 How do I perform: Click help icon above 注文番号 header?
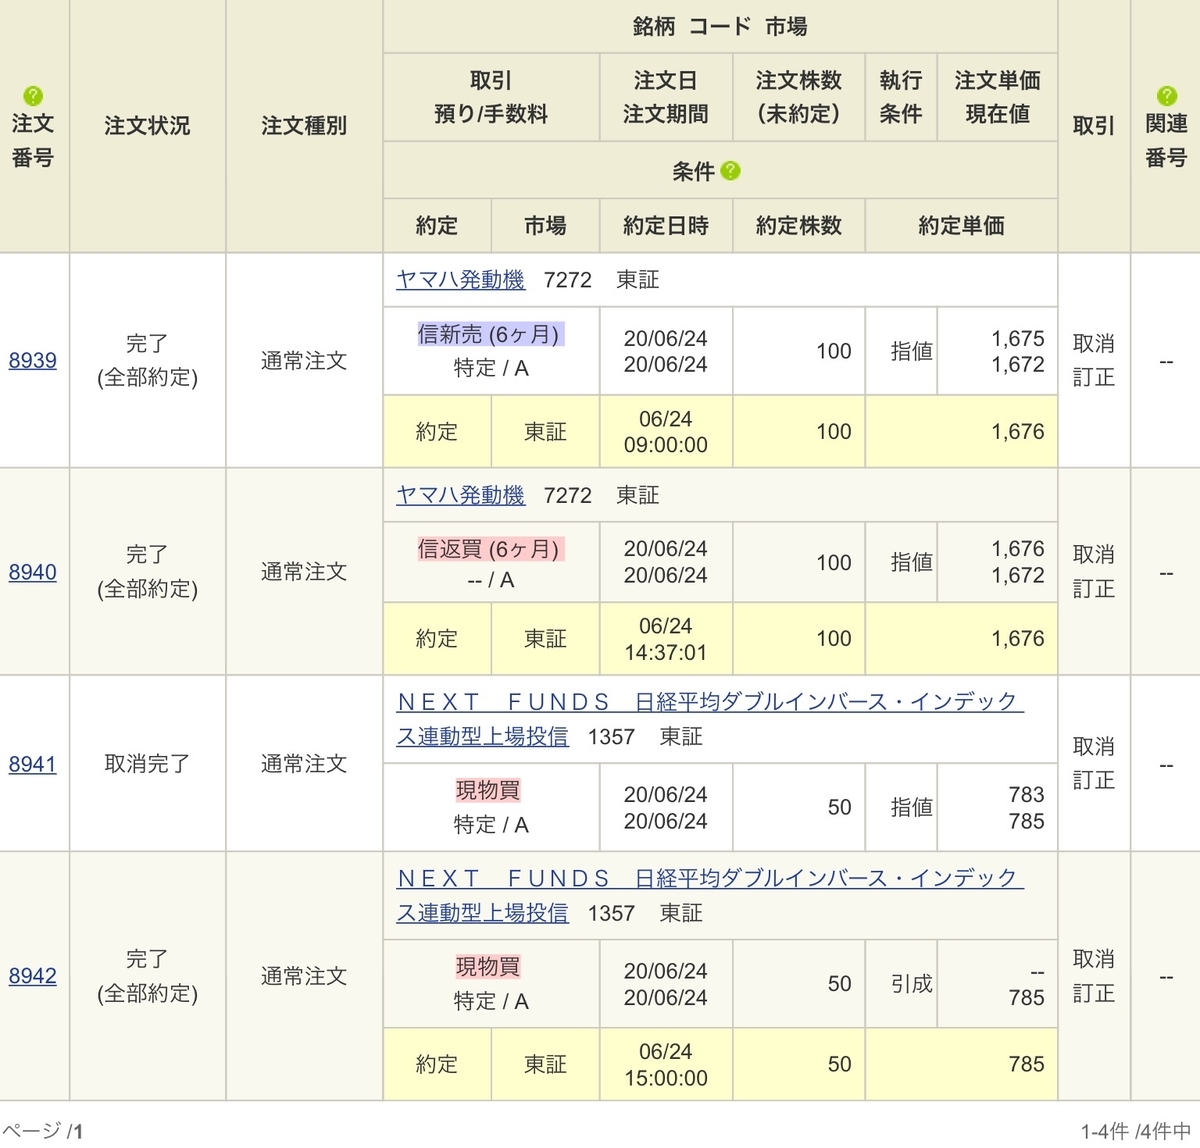pyautogui.click(x=33, y=96)
